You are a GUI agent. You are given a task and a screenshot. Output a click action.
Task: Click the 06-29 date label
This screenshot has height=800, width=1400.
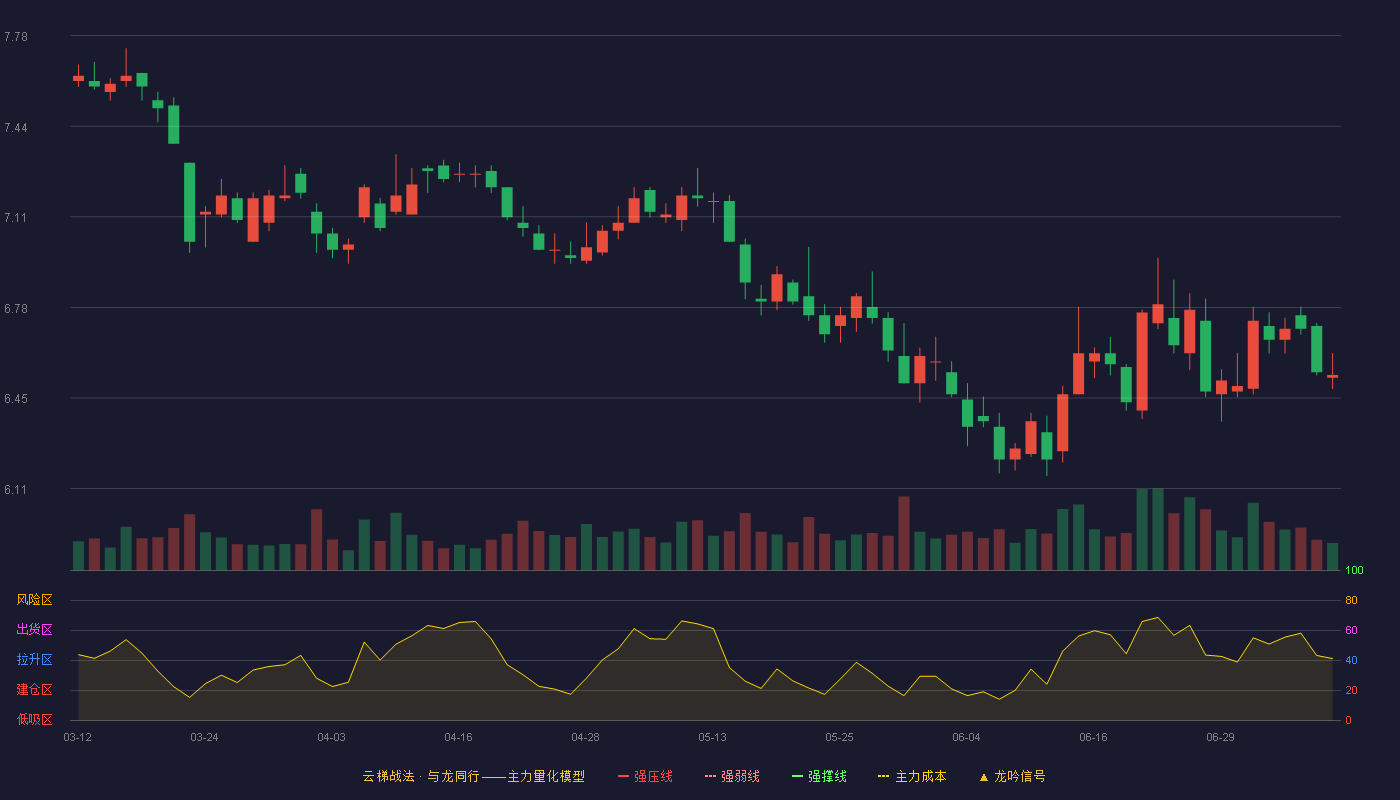pos(1220,737)
